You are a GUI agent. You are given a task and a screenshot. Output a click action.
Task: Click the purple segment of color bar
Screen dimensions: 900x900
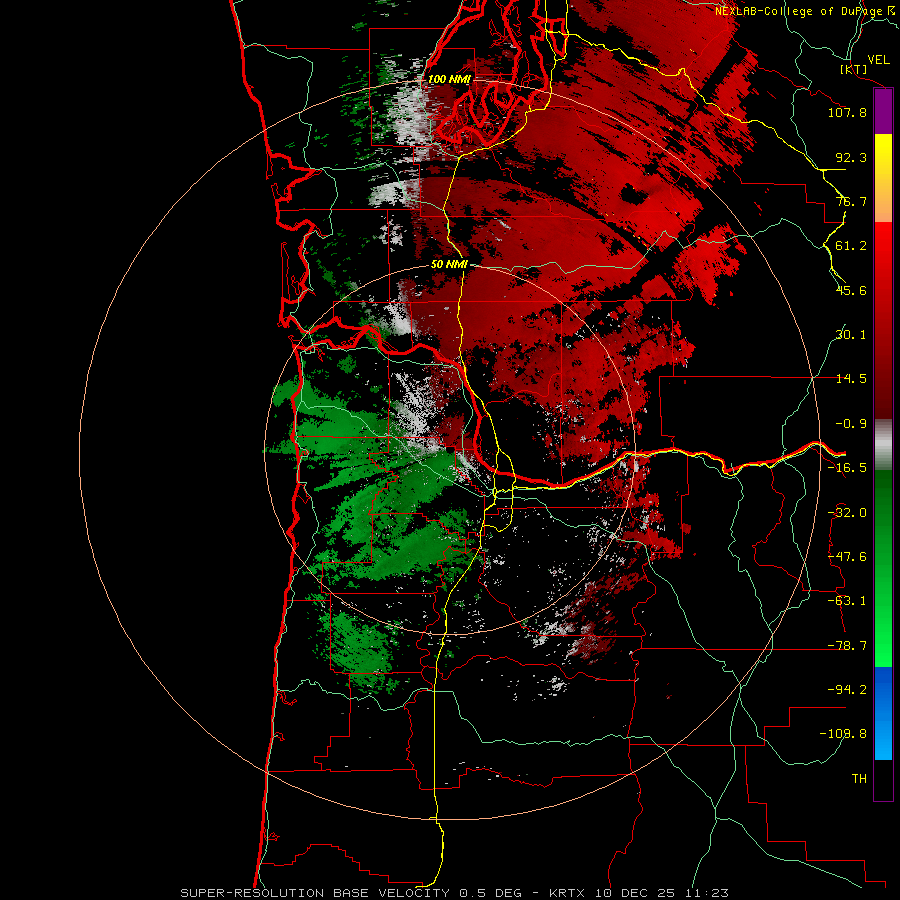click(883, 112)
